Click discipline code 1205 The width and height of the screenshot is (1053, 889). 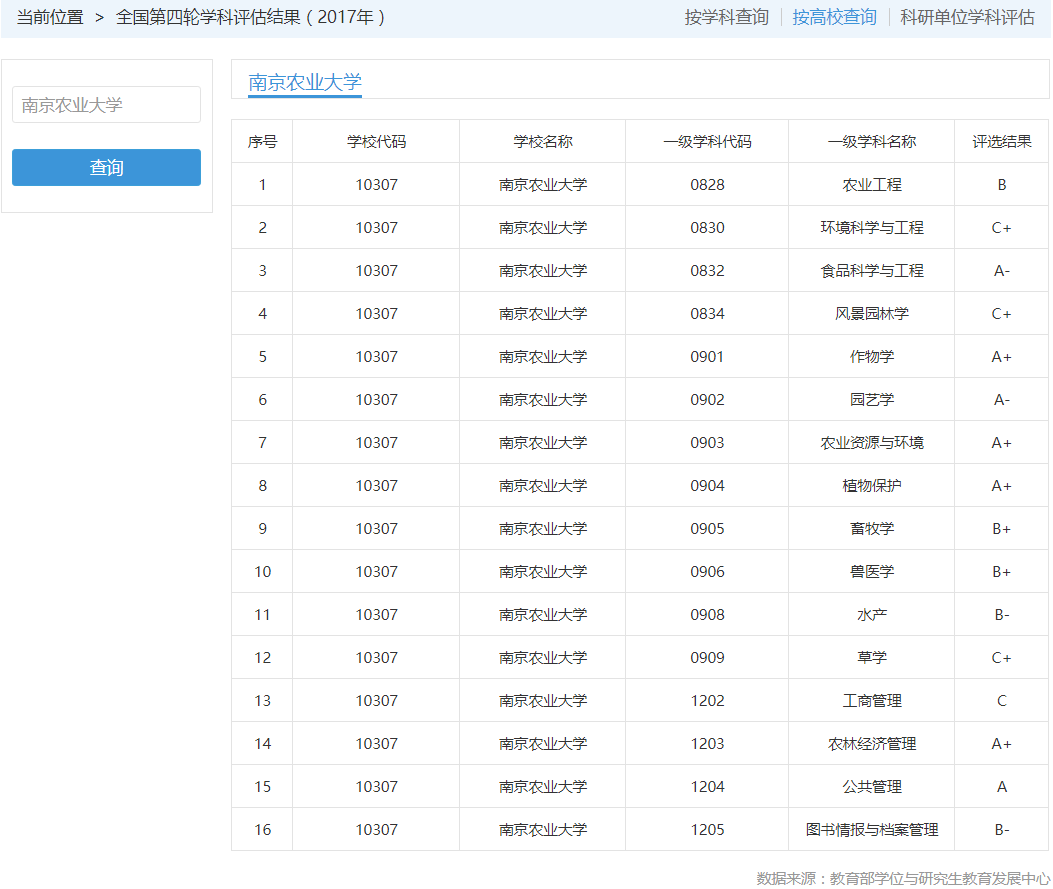[707, 829]
